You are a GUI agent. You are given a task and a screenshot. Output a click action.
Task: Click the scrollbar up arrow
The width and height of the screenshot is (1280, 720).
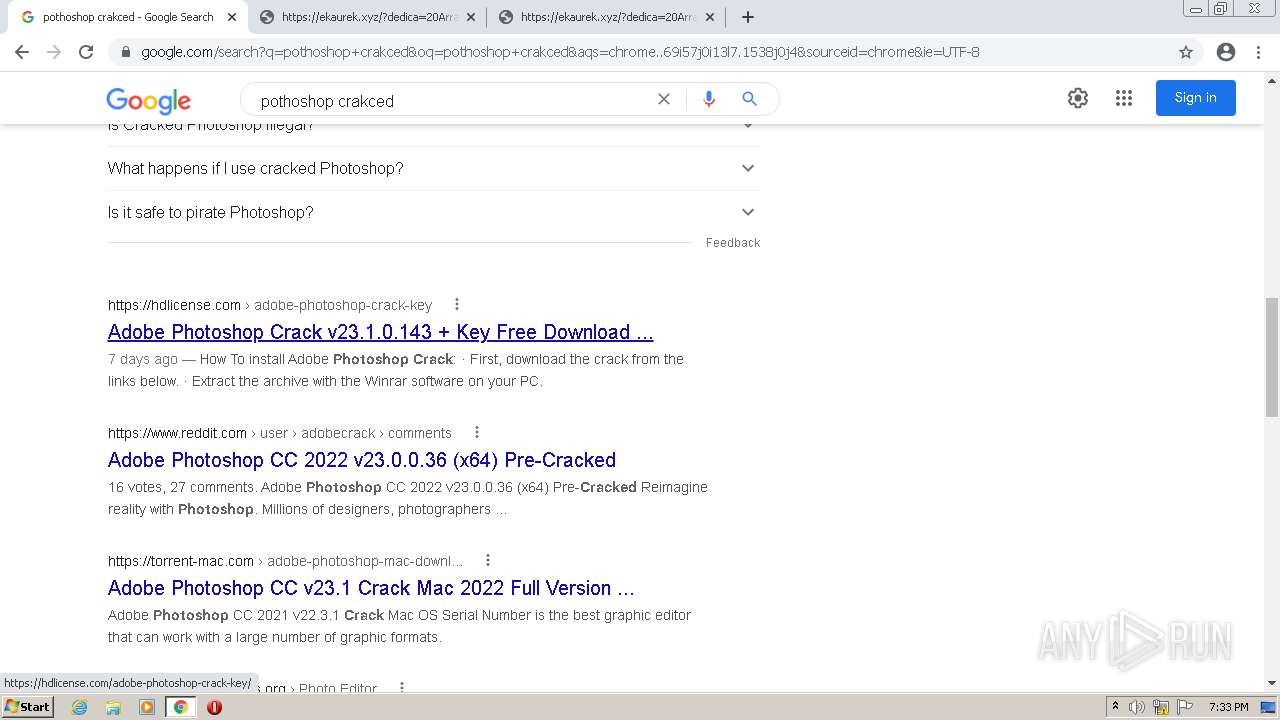(1272, 79)
